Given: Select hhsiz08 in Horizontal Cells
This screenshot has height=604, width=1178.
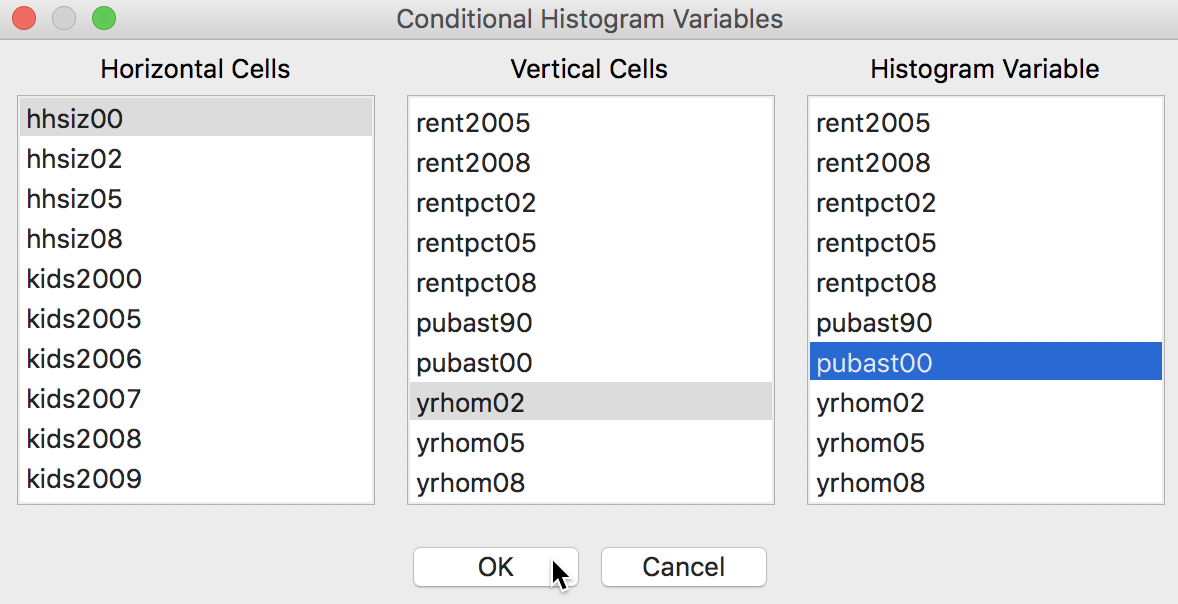Looking at the screenshot, I should (196, 239).
